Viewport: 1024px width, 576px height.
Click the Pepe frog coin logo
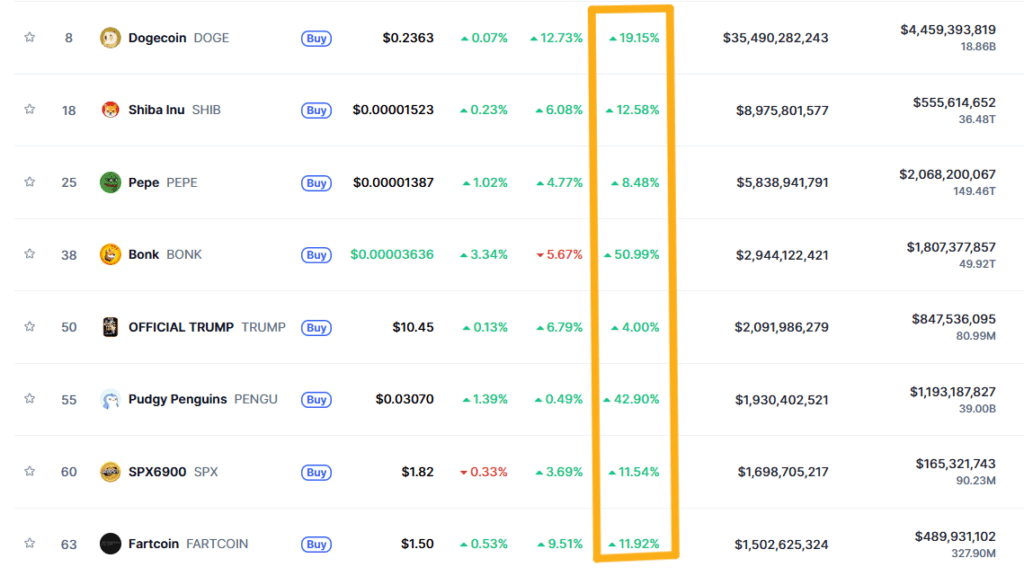110,182
